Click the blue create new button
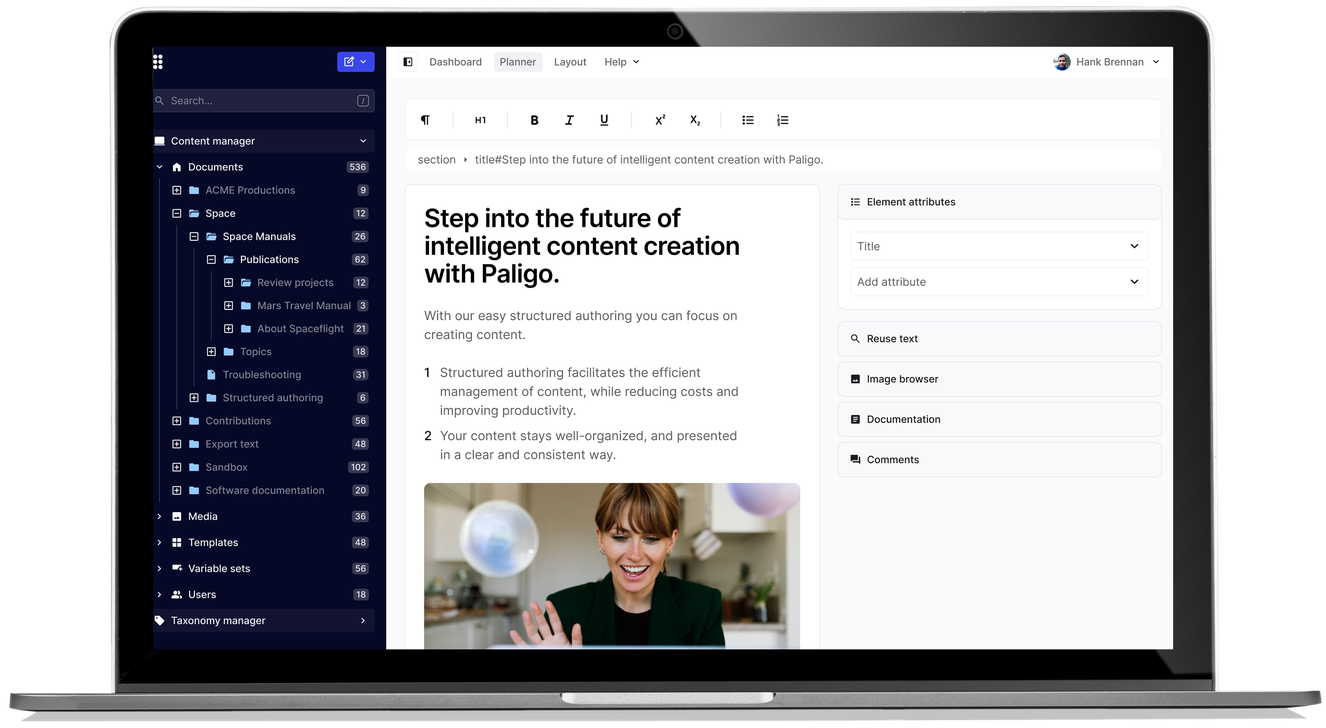 [356, 62]
